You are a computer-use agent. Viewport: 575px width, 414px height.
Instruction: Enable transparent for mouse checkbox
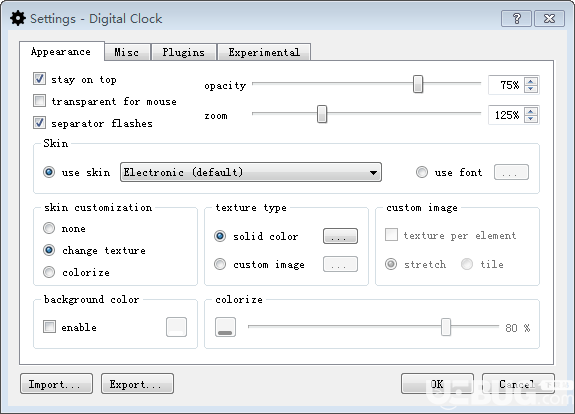[39, 101]
